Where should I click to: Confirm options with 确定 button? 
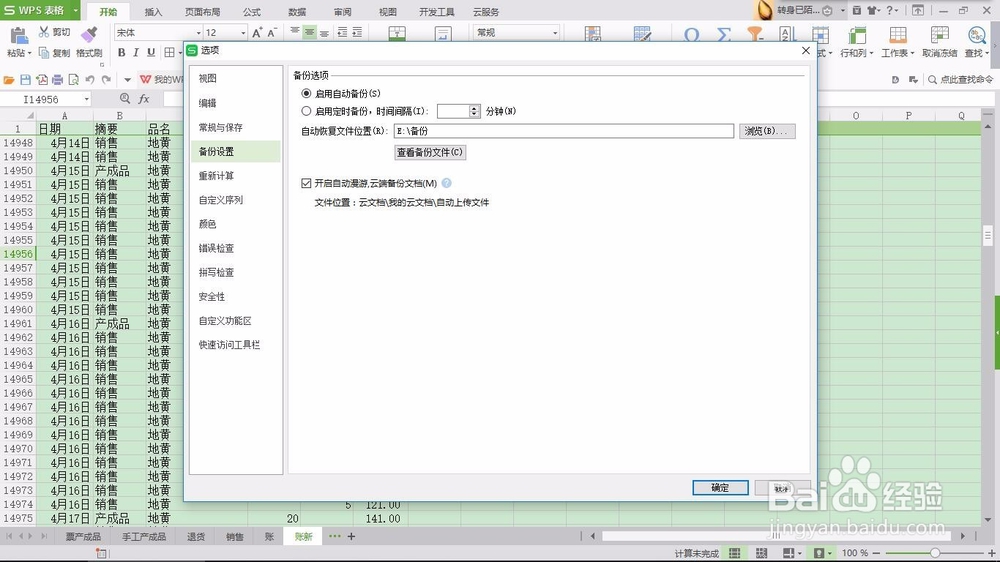[x=720, y=487]
